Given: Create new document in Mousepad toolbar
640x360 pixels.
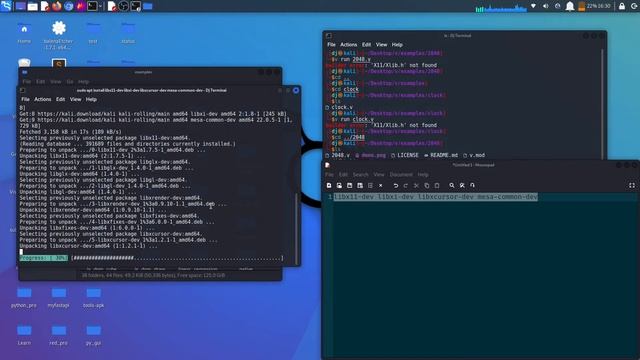Looking at the screenshot, I should pos(329,185).
